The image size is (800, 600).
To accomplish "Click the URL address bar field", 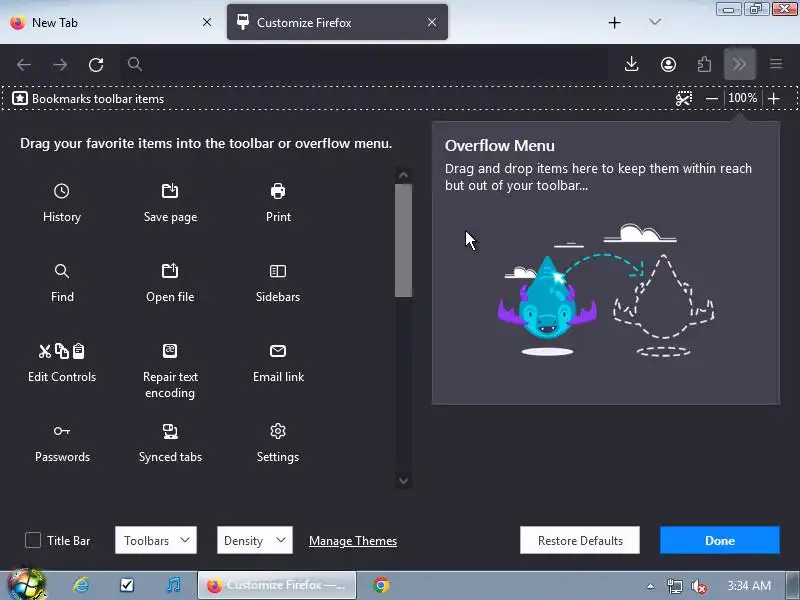I will pyautogui.click(x=365, y=64).
